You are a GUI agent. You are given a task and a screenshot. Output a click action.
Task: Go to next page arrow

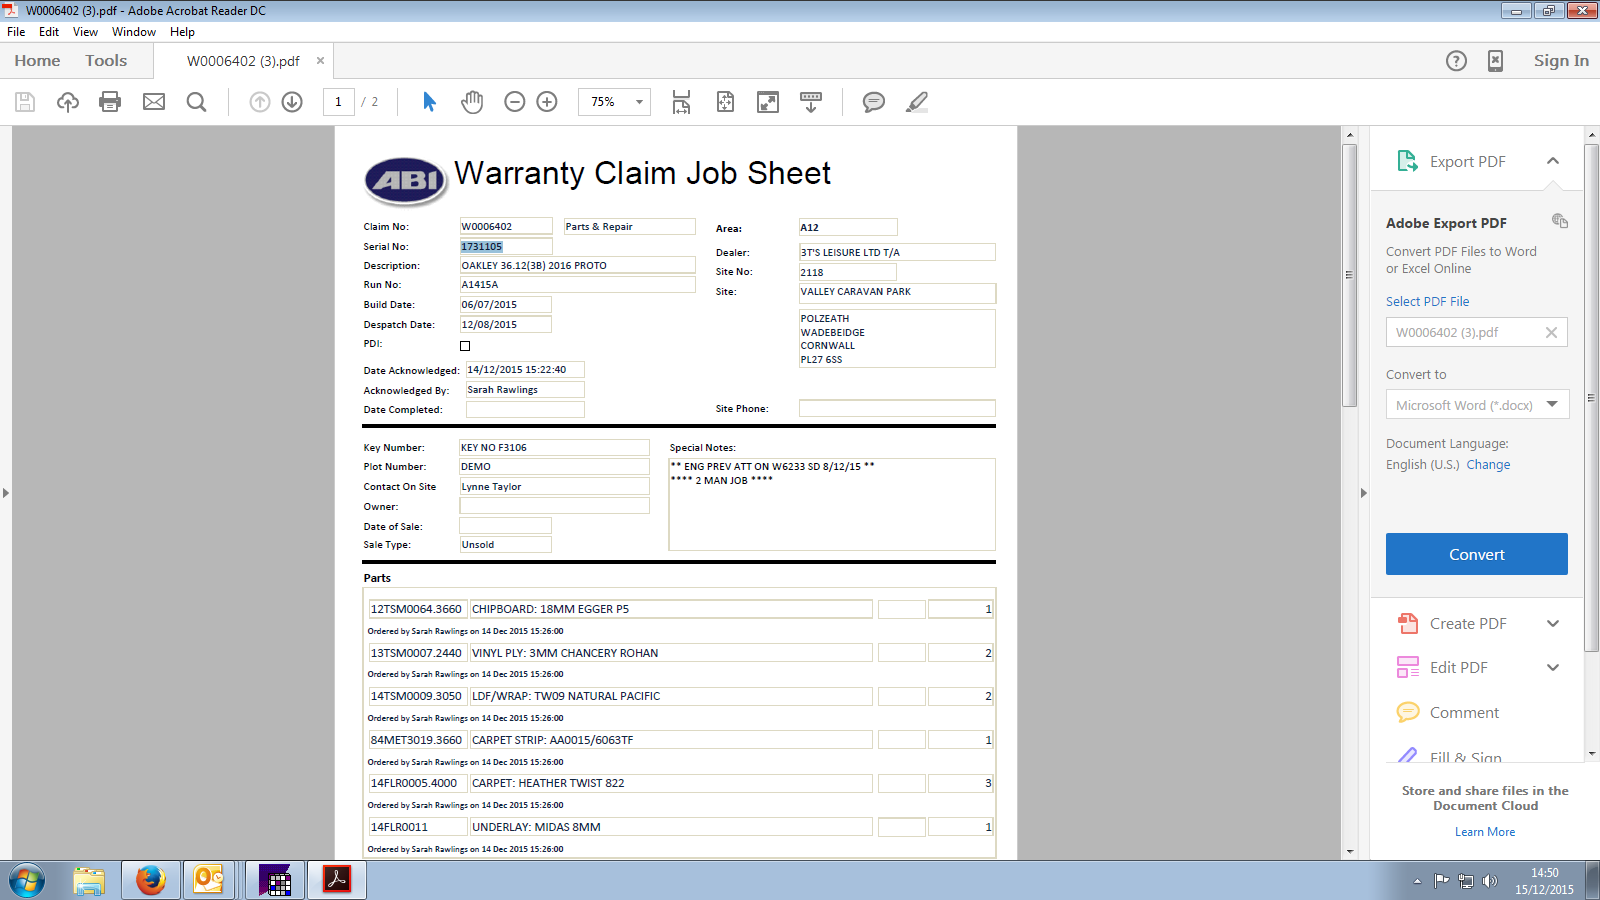tap(292, 102)
